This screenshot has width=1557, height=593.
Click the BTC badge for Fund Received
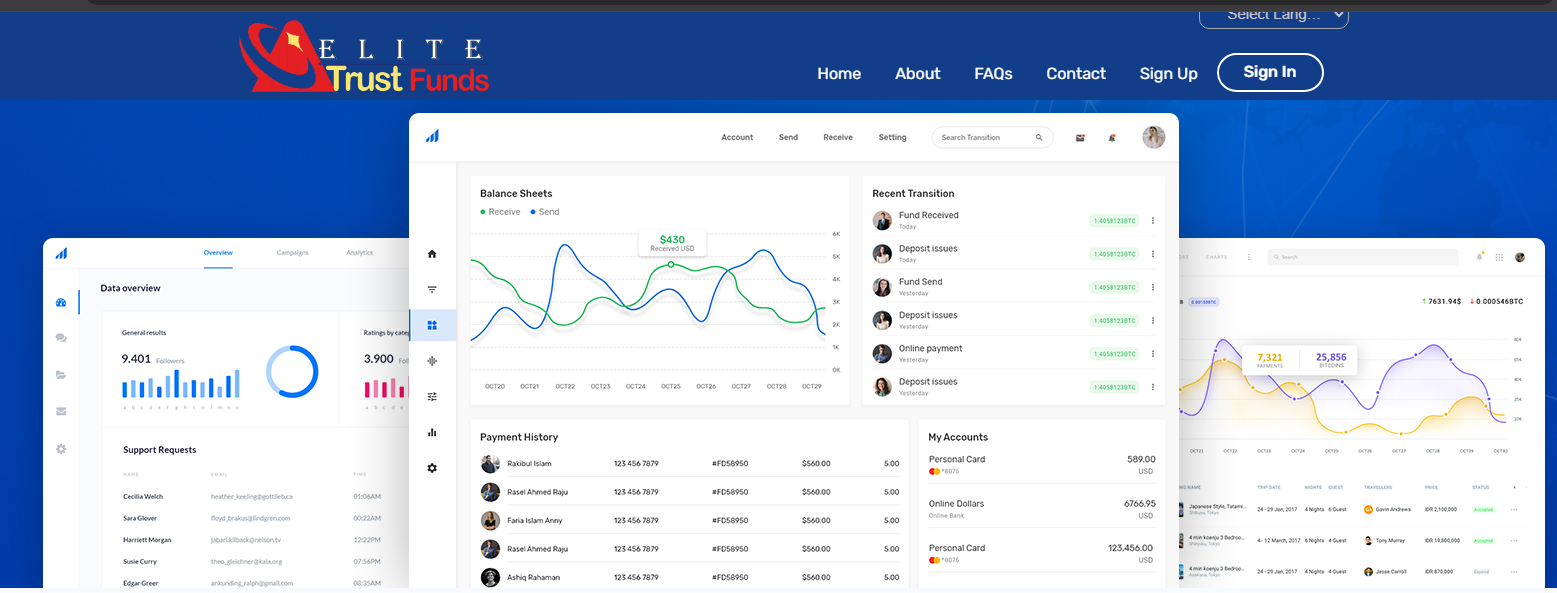click(1114, 221)
